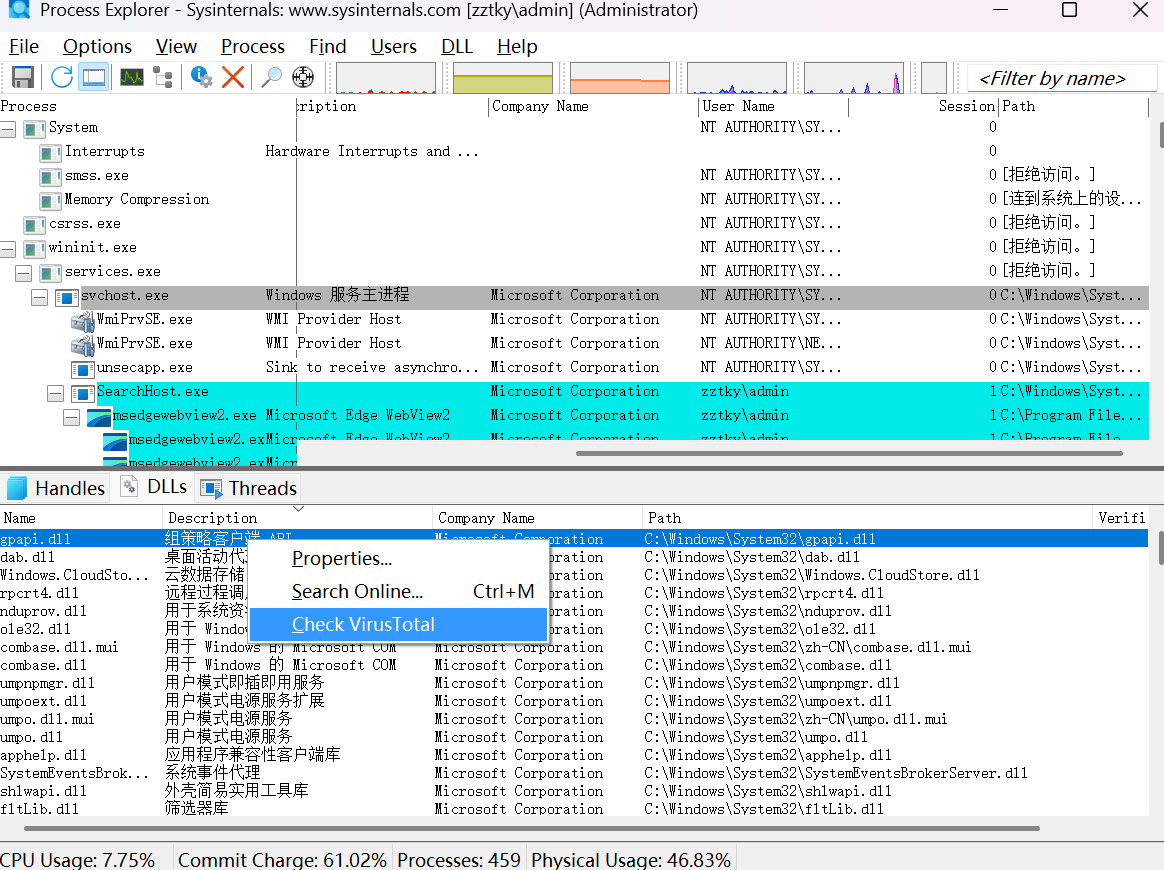Select the combase.dll row in DLL list
Screen dimensions: 1164x870
(574, 665)
